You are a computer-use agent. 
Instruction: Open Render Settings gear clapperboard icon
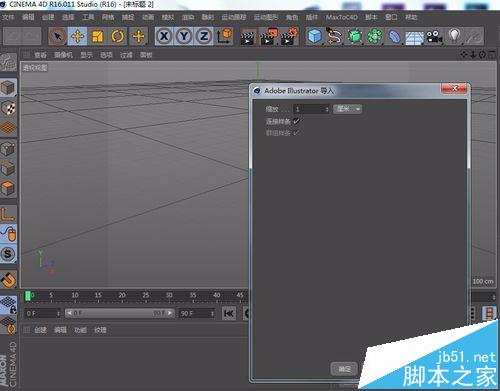coord(289,37)
